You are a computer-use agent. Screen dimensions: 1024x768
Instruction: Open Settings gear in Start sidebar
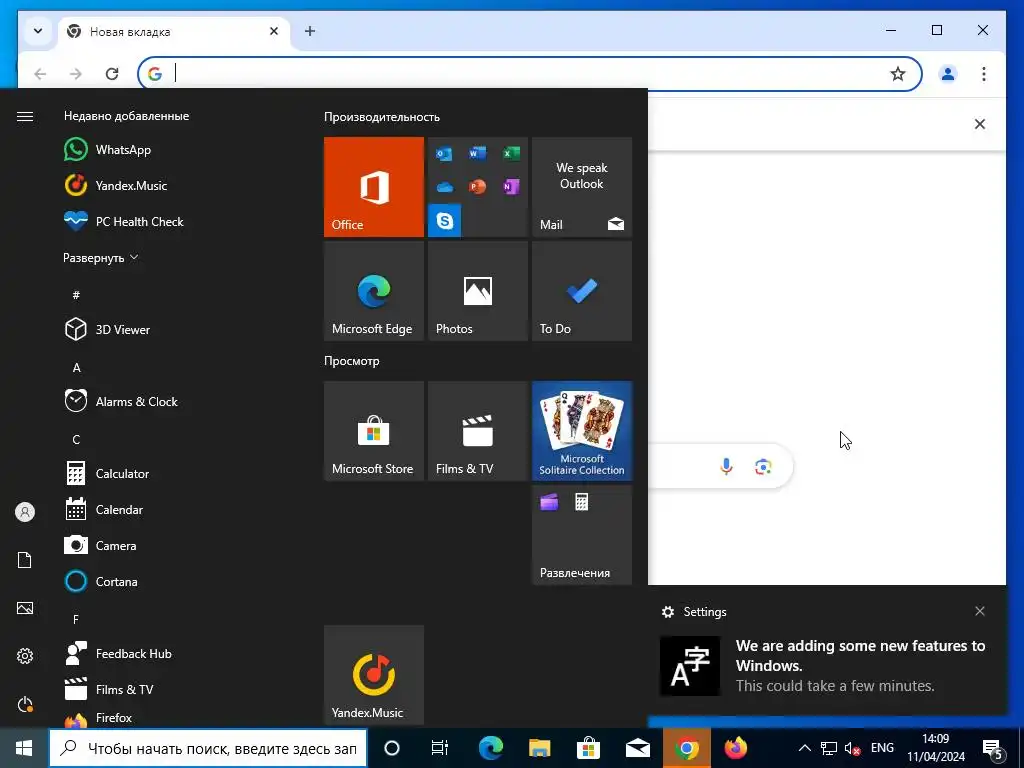click(25, 656)
